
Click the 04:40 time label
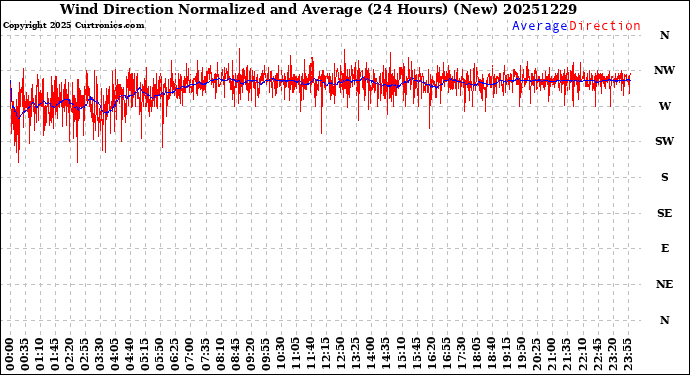click(x=129, y=354)
